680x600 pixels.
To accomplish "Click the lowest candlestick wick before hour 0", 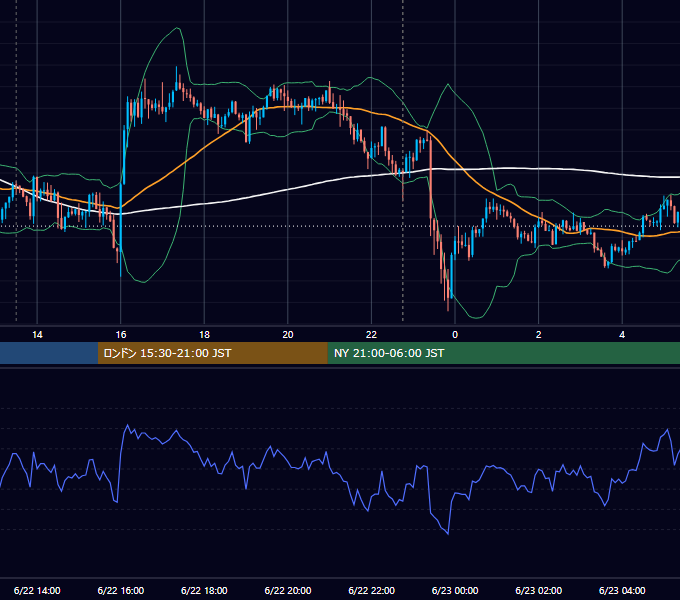I will click(x=448, y=306).
